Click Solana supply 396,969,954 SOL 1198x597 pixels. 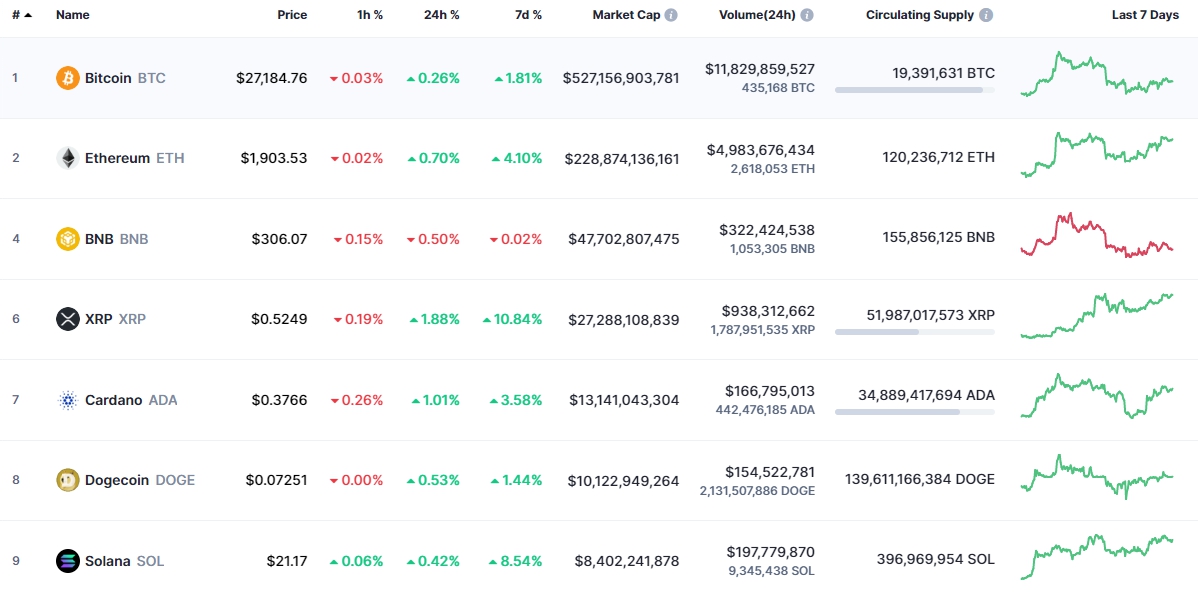point(936,561)
